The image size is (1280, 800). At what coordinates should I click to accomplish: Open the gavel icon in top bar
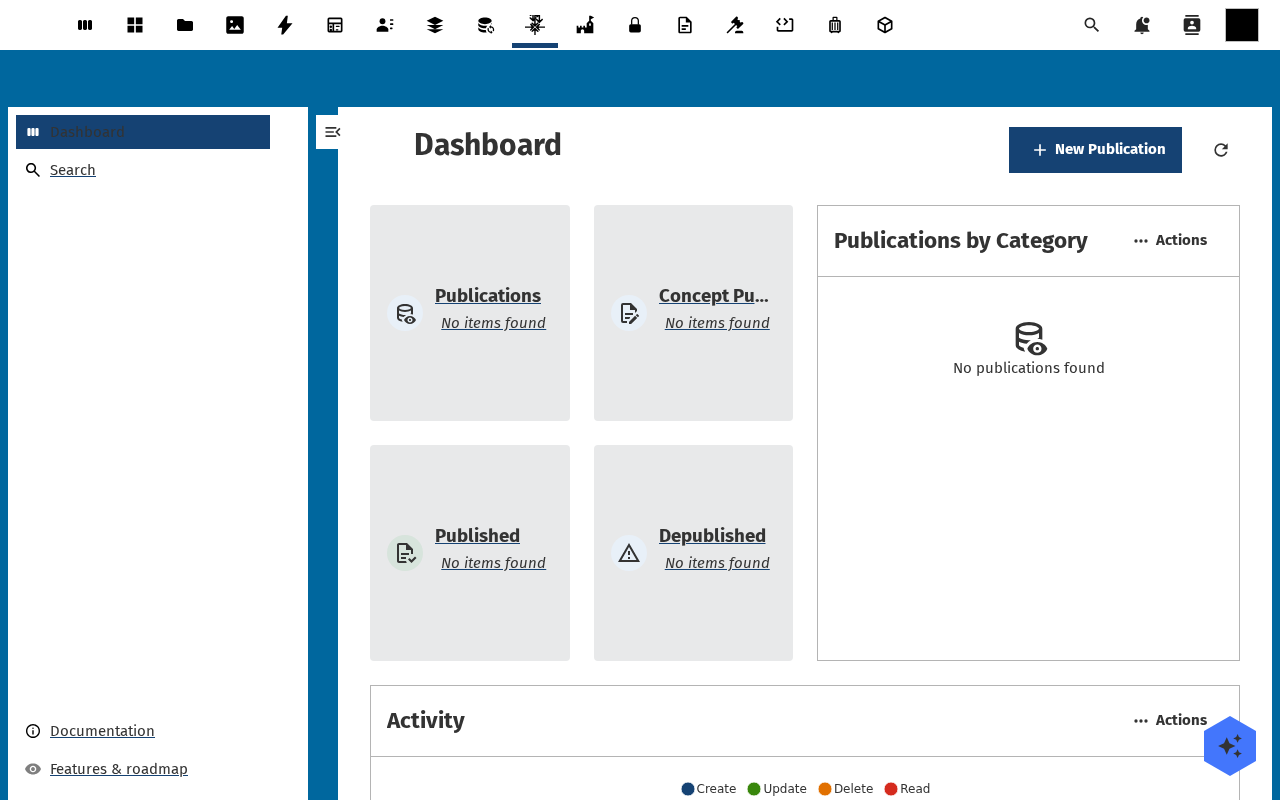735,25
